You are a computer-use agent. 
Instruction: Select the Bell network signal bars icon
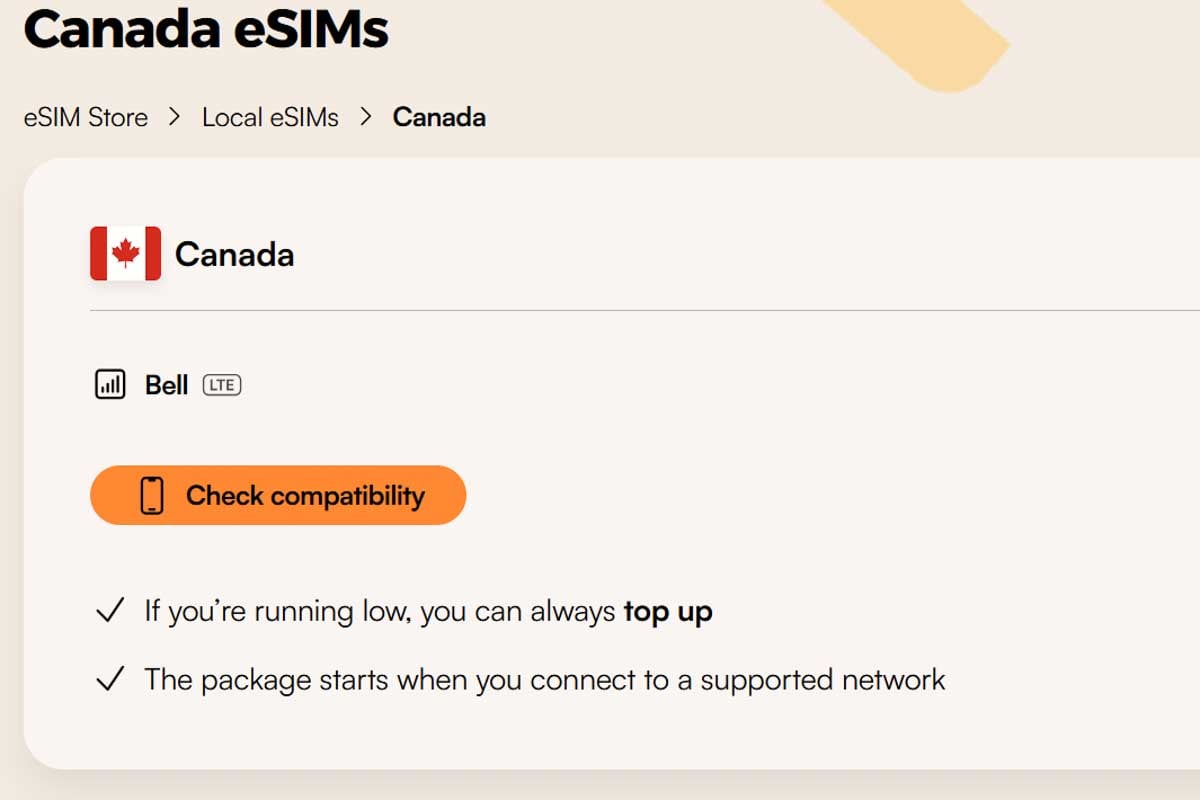pyautogui.click(x=109, y=384)
